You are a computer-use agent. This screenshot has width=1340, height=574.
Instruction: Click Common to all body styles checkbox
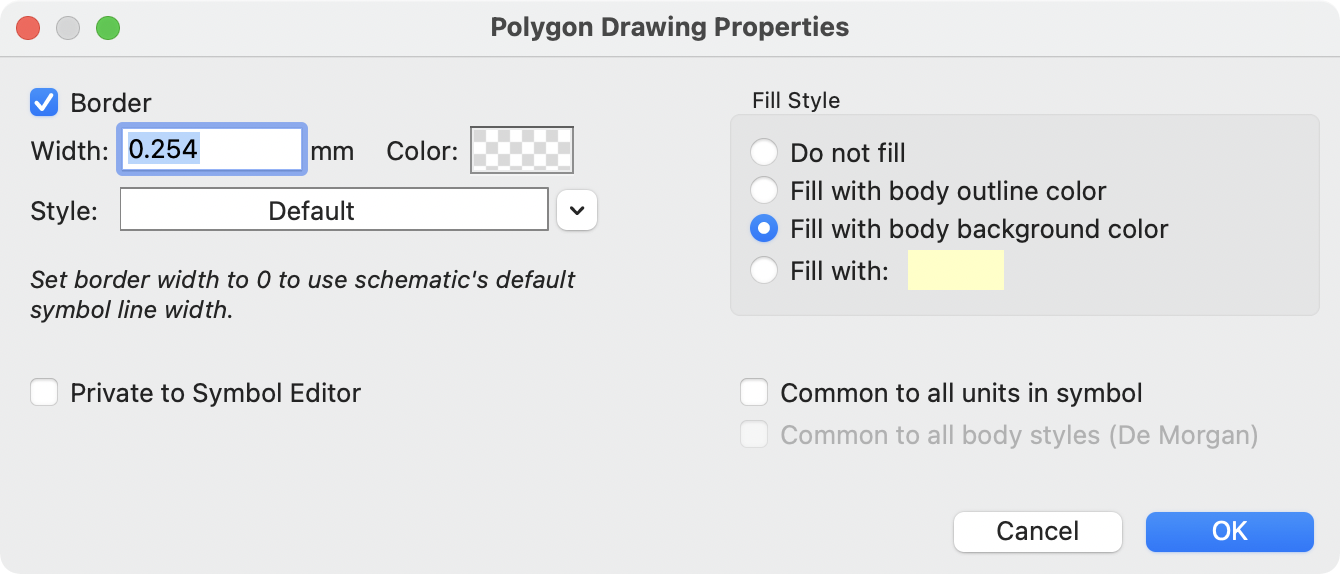tap(754, 435)
